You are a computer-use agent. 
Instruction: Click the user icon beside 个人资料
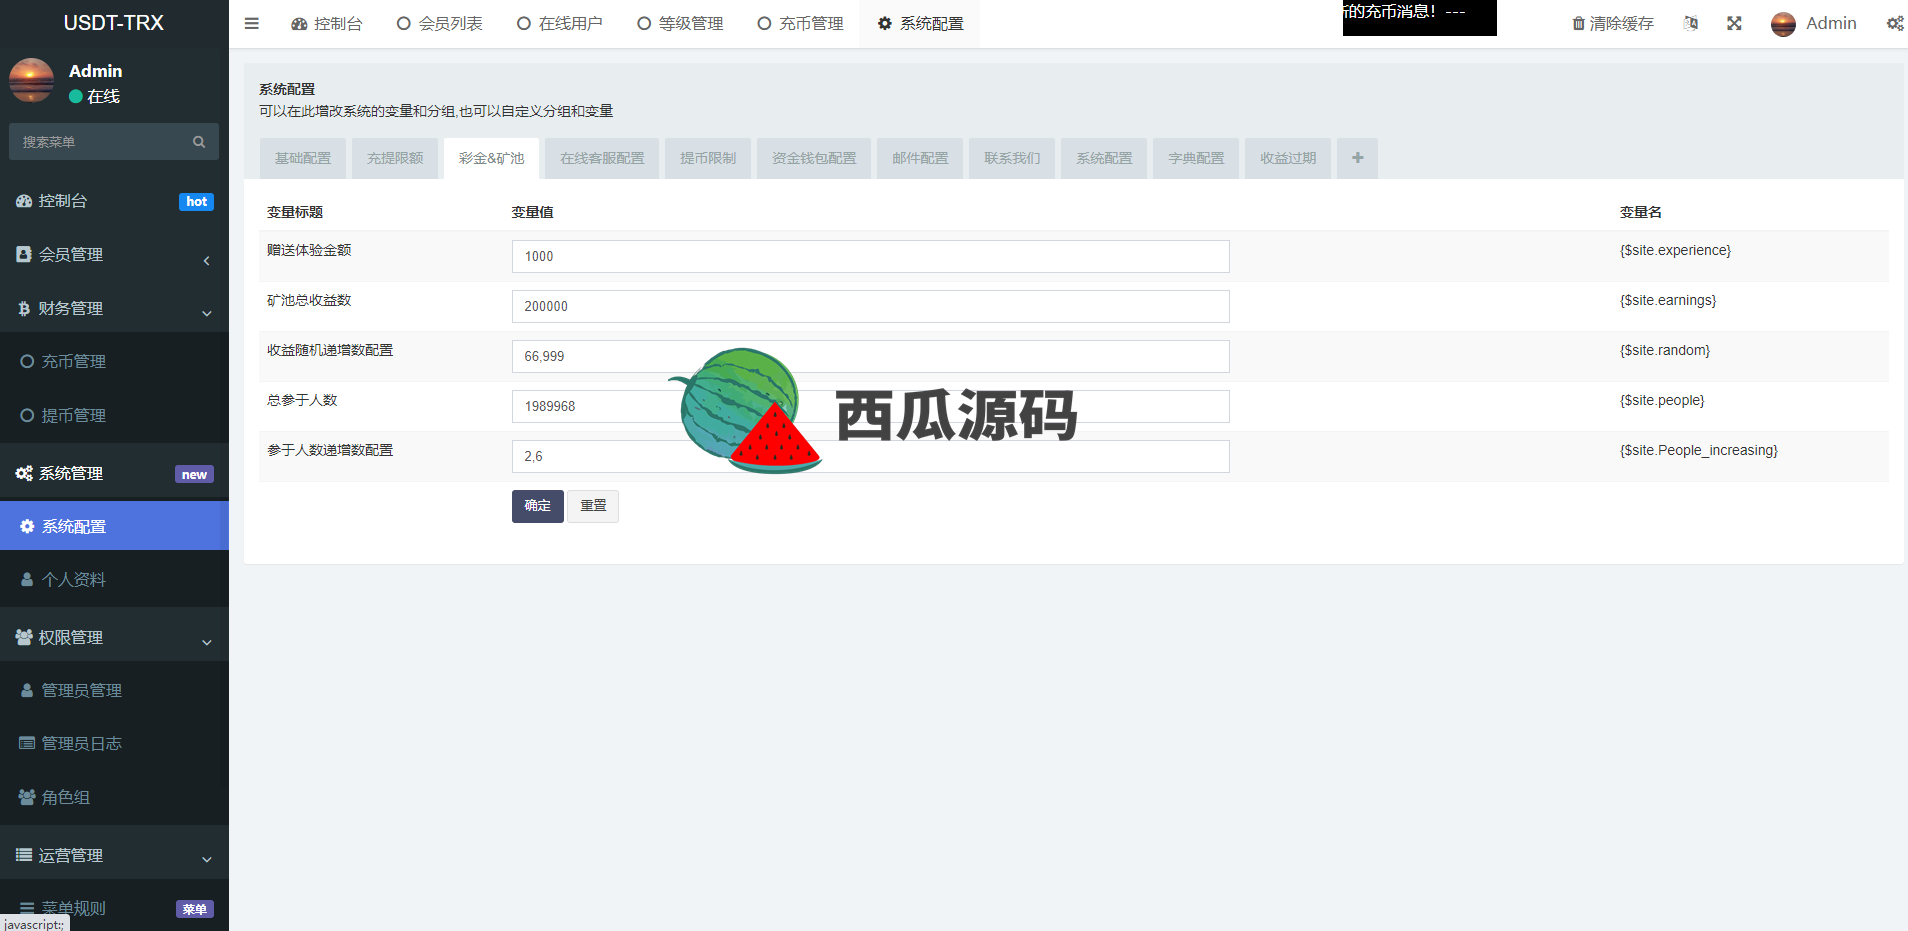(x=27, y=579)
